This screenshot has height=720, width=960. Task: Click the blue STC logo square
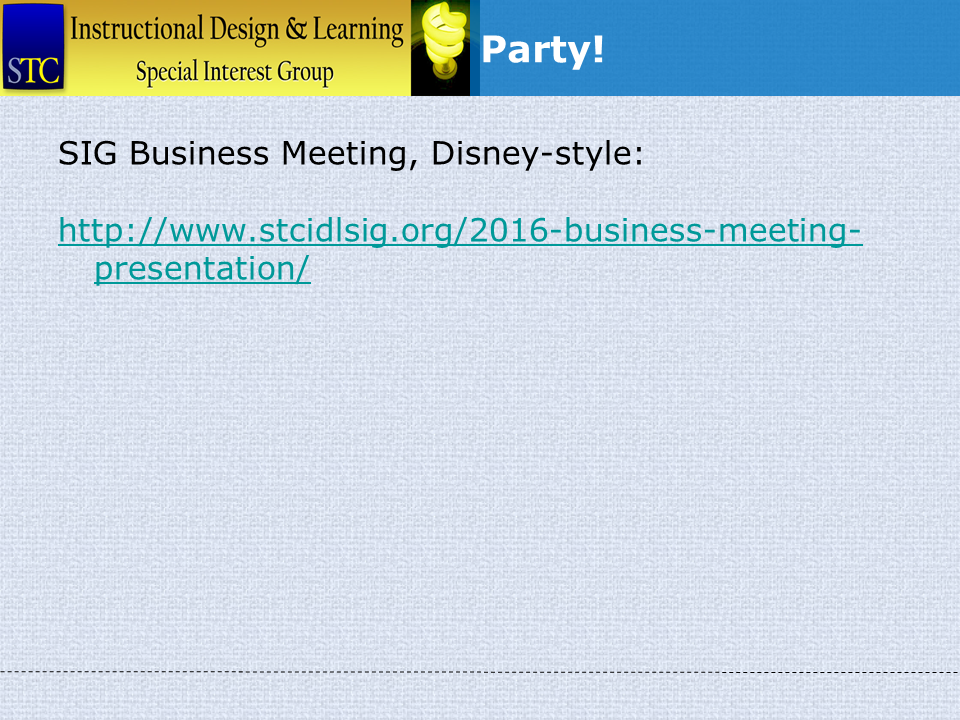pyautogui.click(x=33, y=47)
